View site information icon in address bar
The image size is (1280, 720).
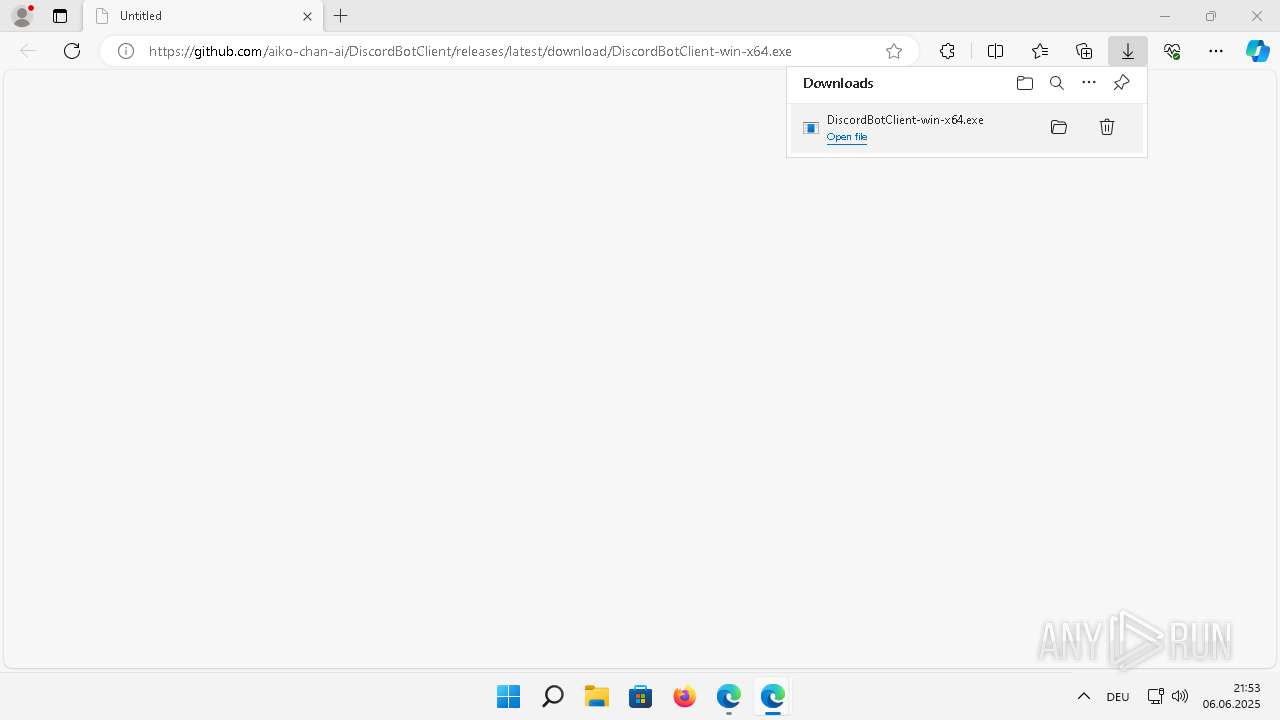pos(126,51)
